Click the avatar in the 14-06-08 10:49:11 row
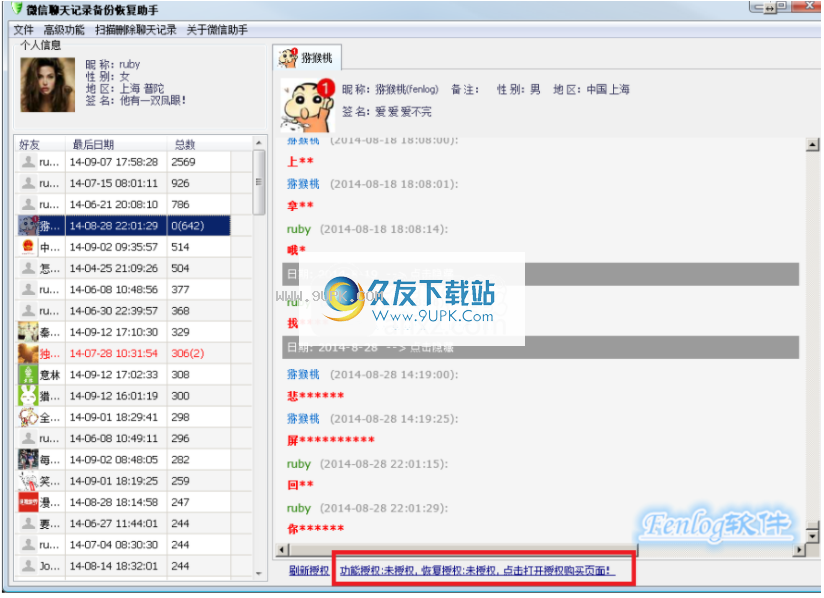Image resolution: width=824 pixels, height=598 pixels. 28,439
